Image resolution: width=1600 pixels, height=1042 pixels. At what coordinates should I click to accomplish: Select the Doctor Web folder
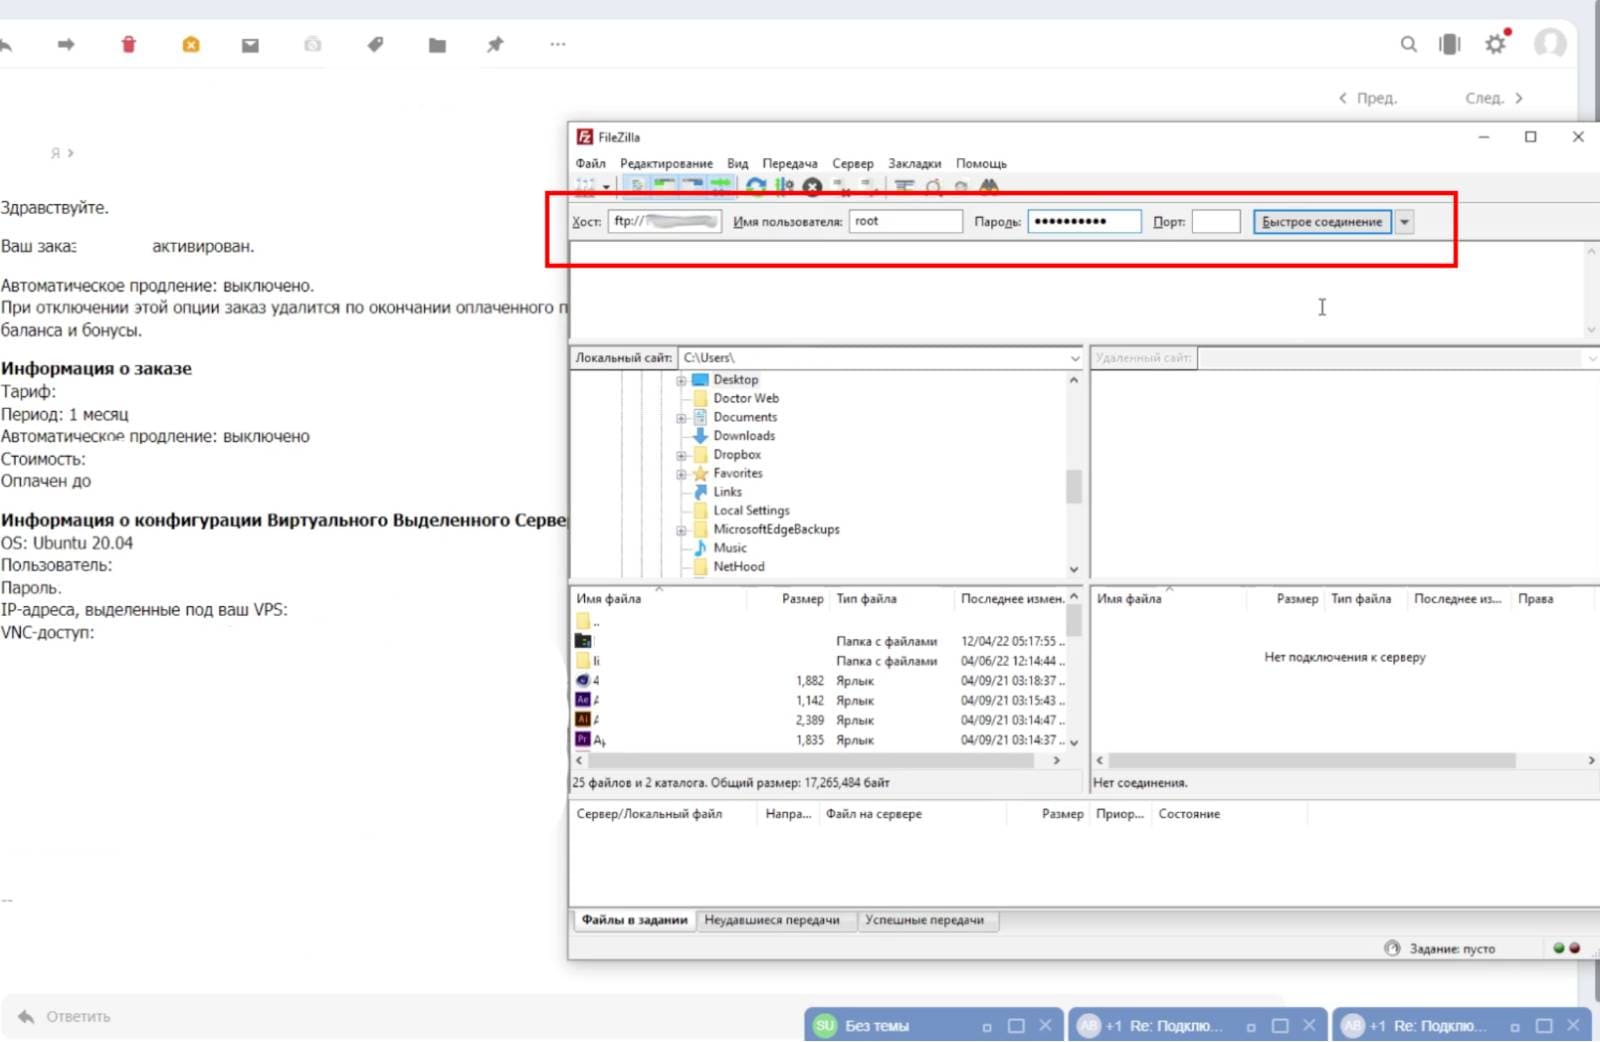click(x=746, y=398)
